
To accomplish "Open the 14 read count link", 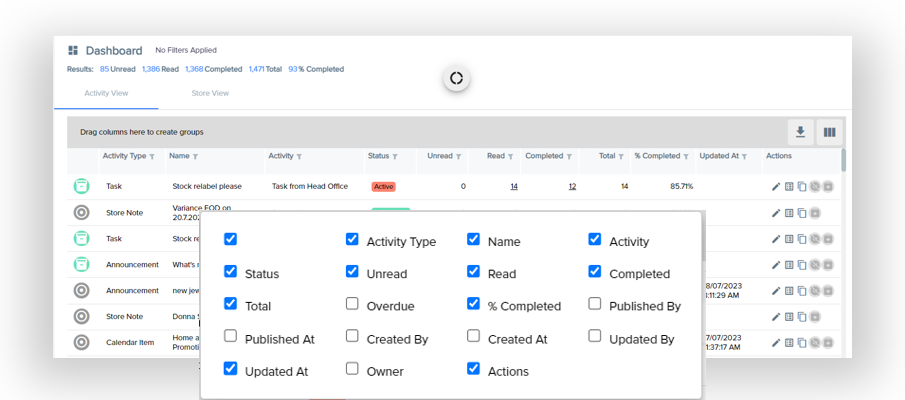I will click(514, 187).
